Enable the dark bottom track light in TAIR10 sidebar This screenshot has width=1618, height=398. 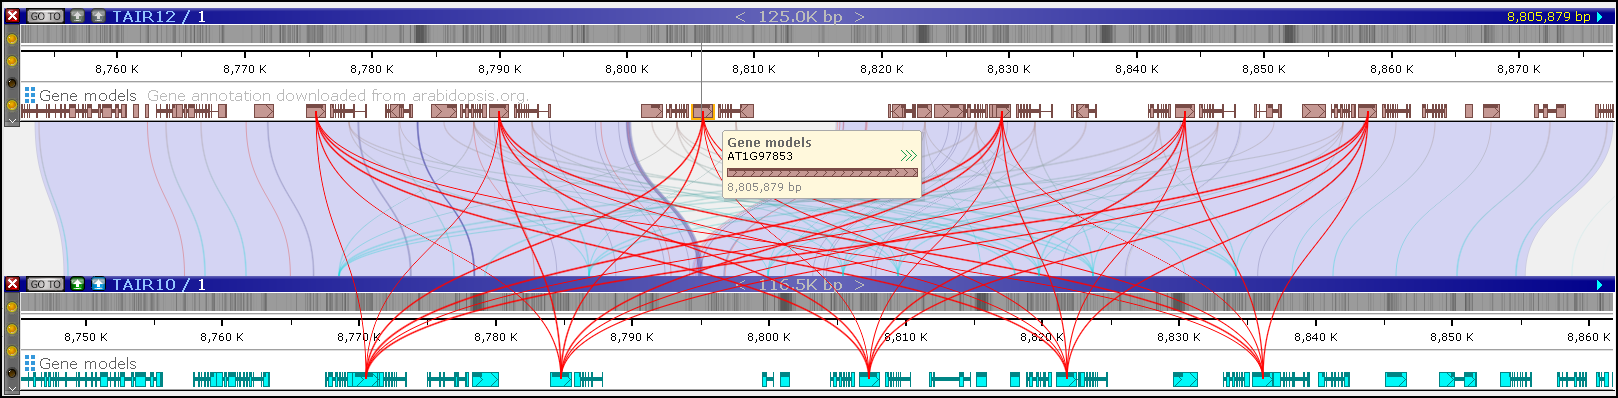[x=12, y=373]
